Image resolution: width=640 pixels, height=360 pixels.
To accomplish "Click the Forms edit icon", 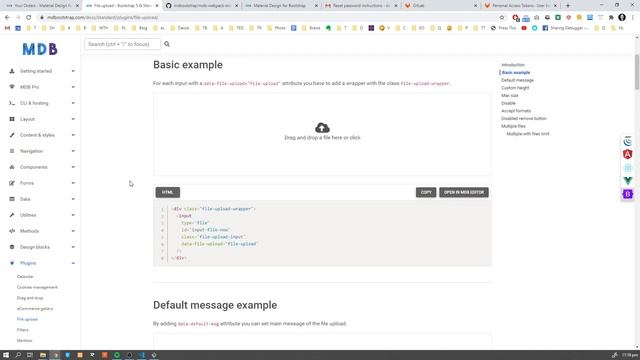I will click(x=12, y=183).
